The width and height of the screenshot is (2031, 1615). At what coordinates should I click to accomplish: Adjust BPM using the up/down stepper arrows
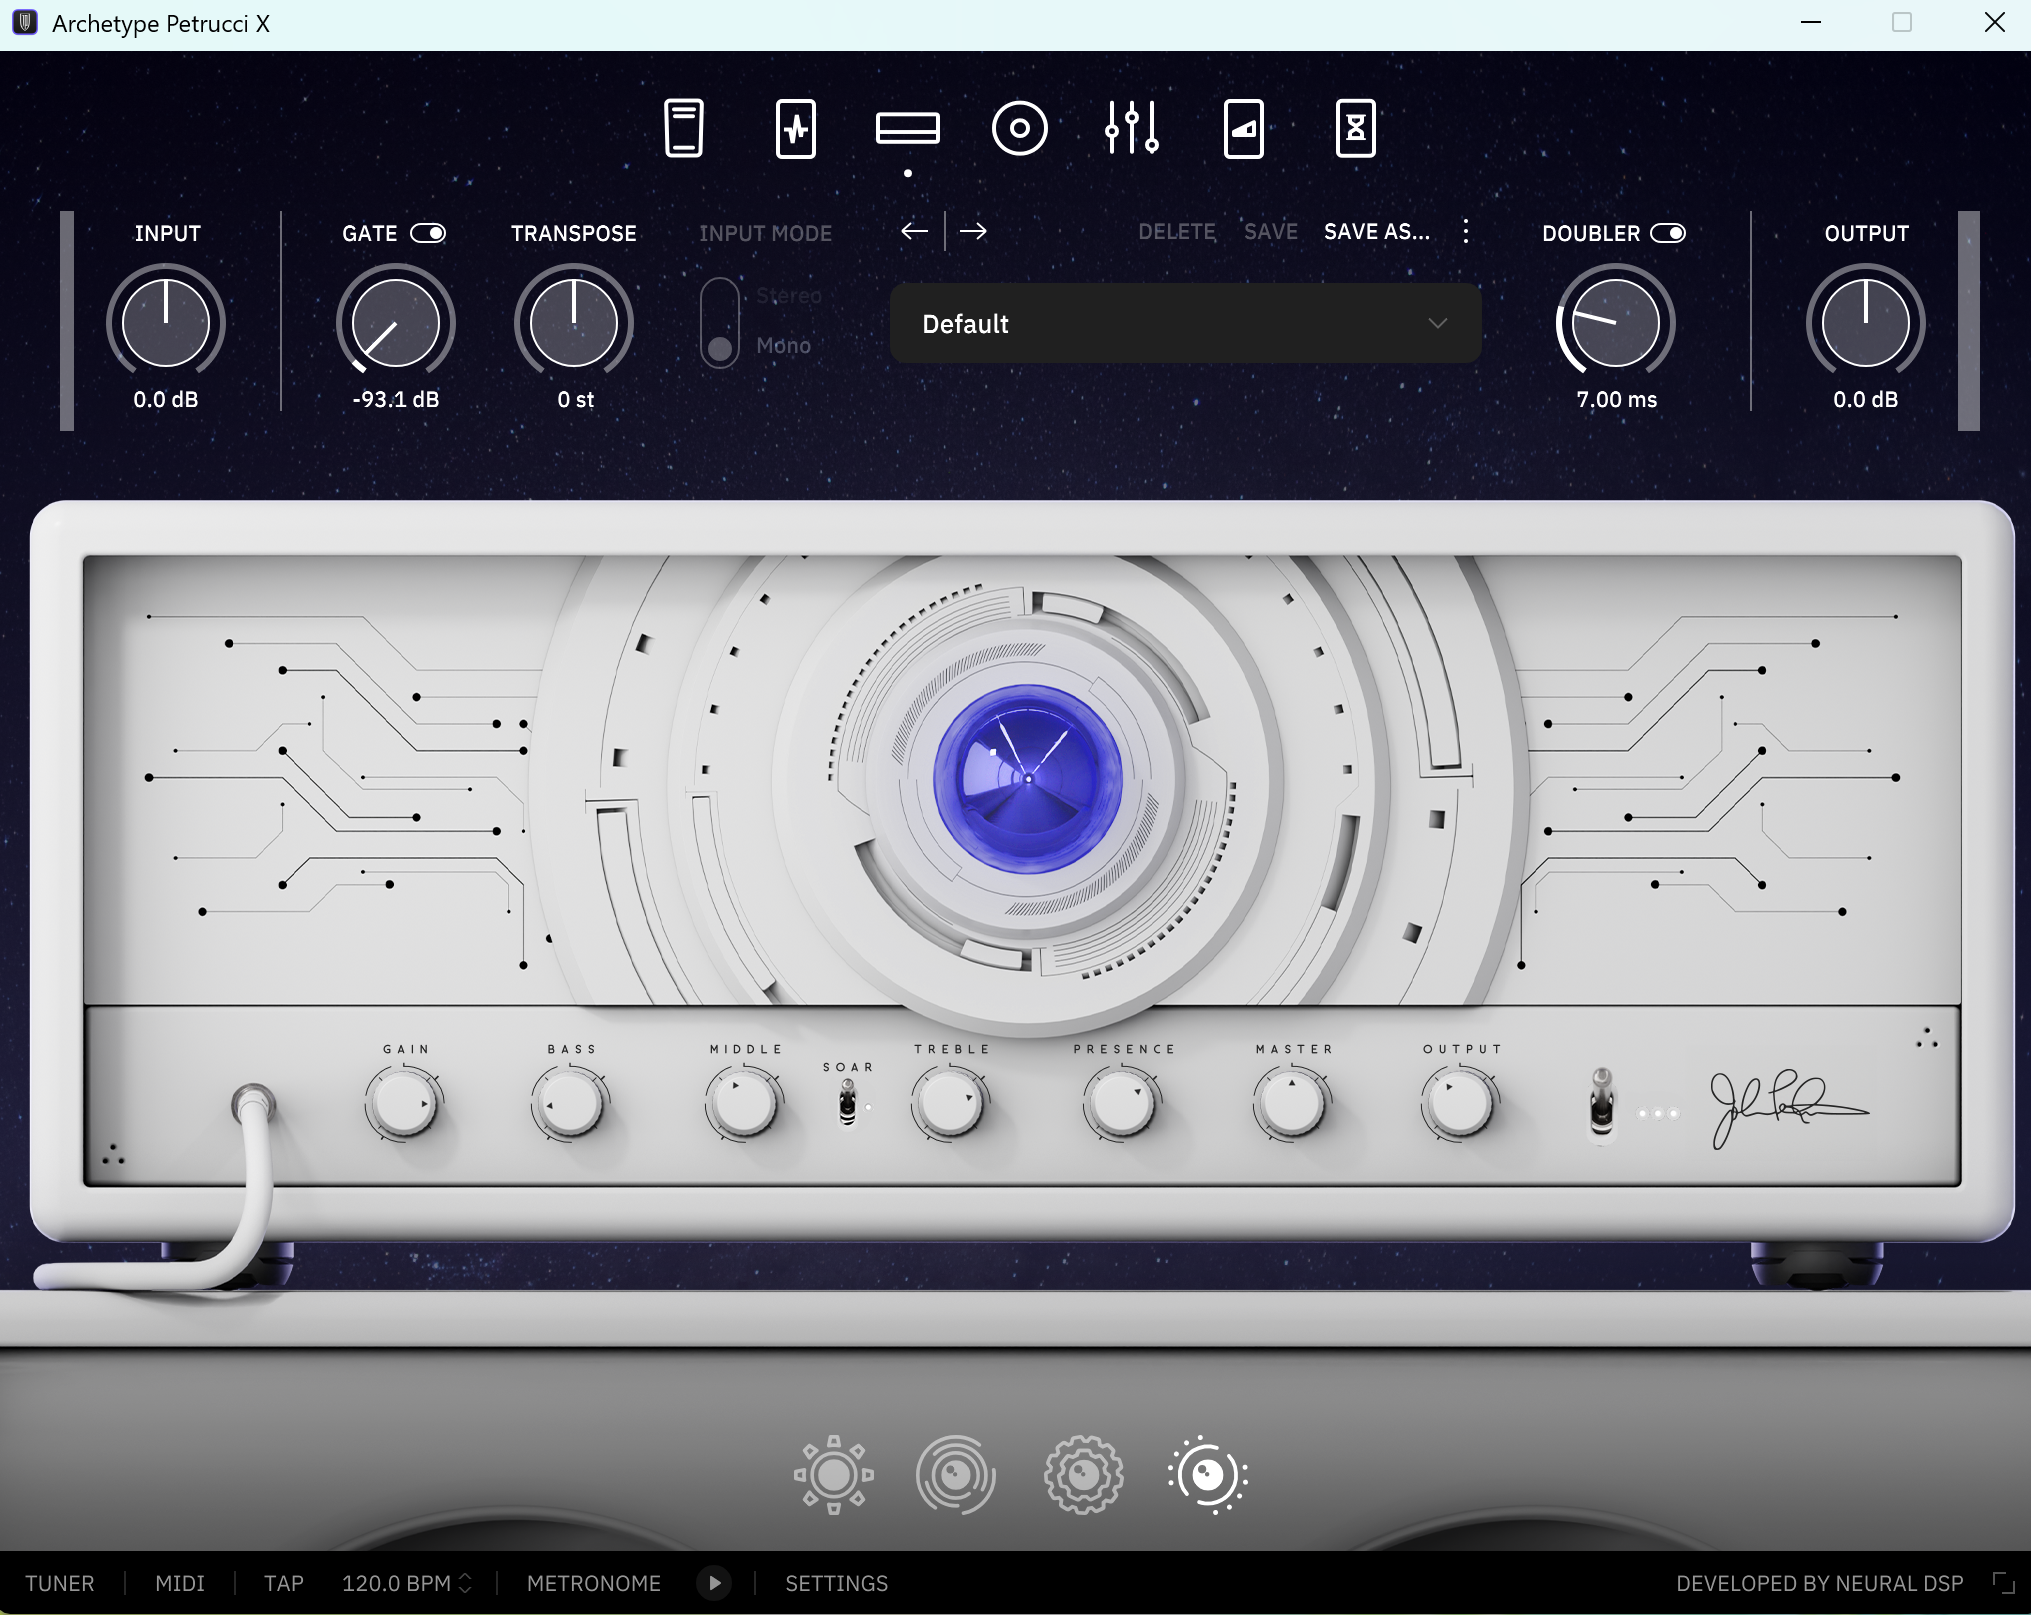(465, 1583)
